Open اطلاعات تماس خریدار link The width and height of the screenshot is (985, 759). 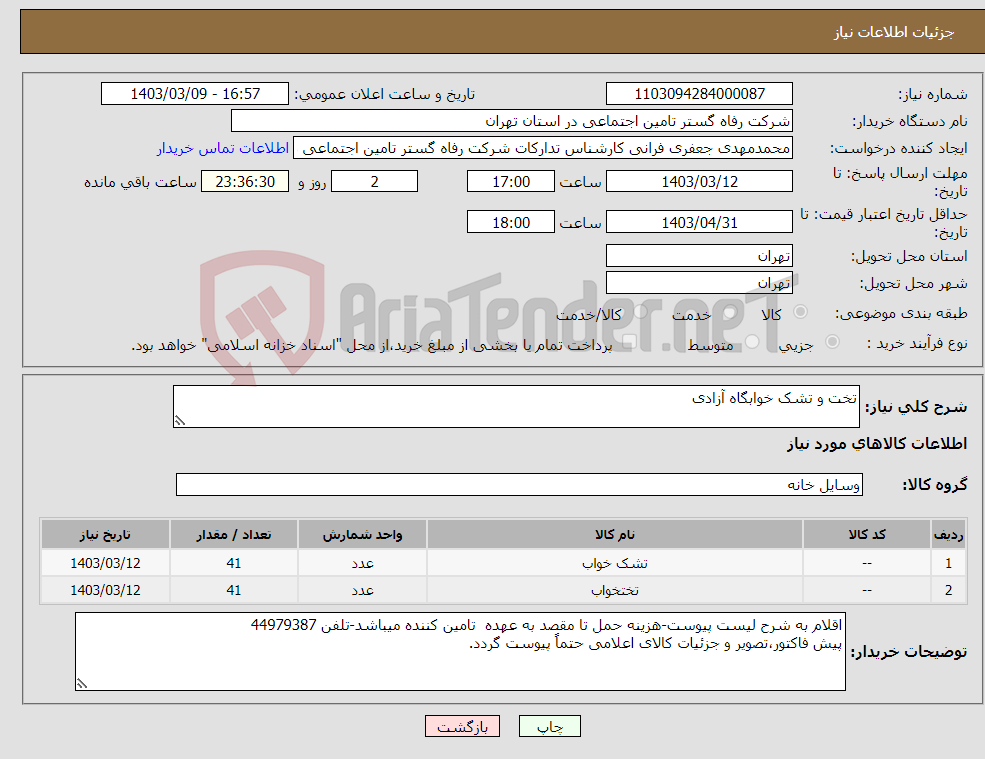(x=222, y=148)
